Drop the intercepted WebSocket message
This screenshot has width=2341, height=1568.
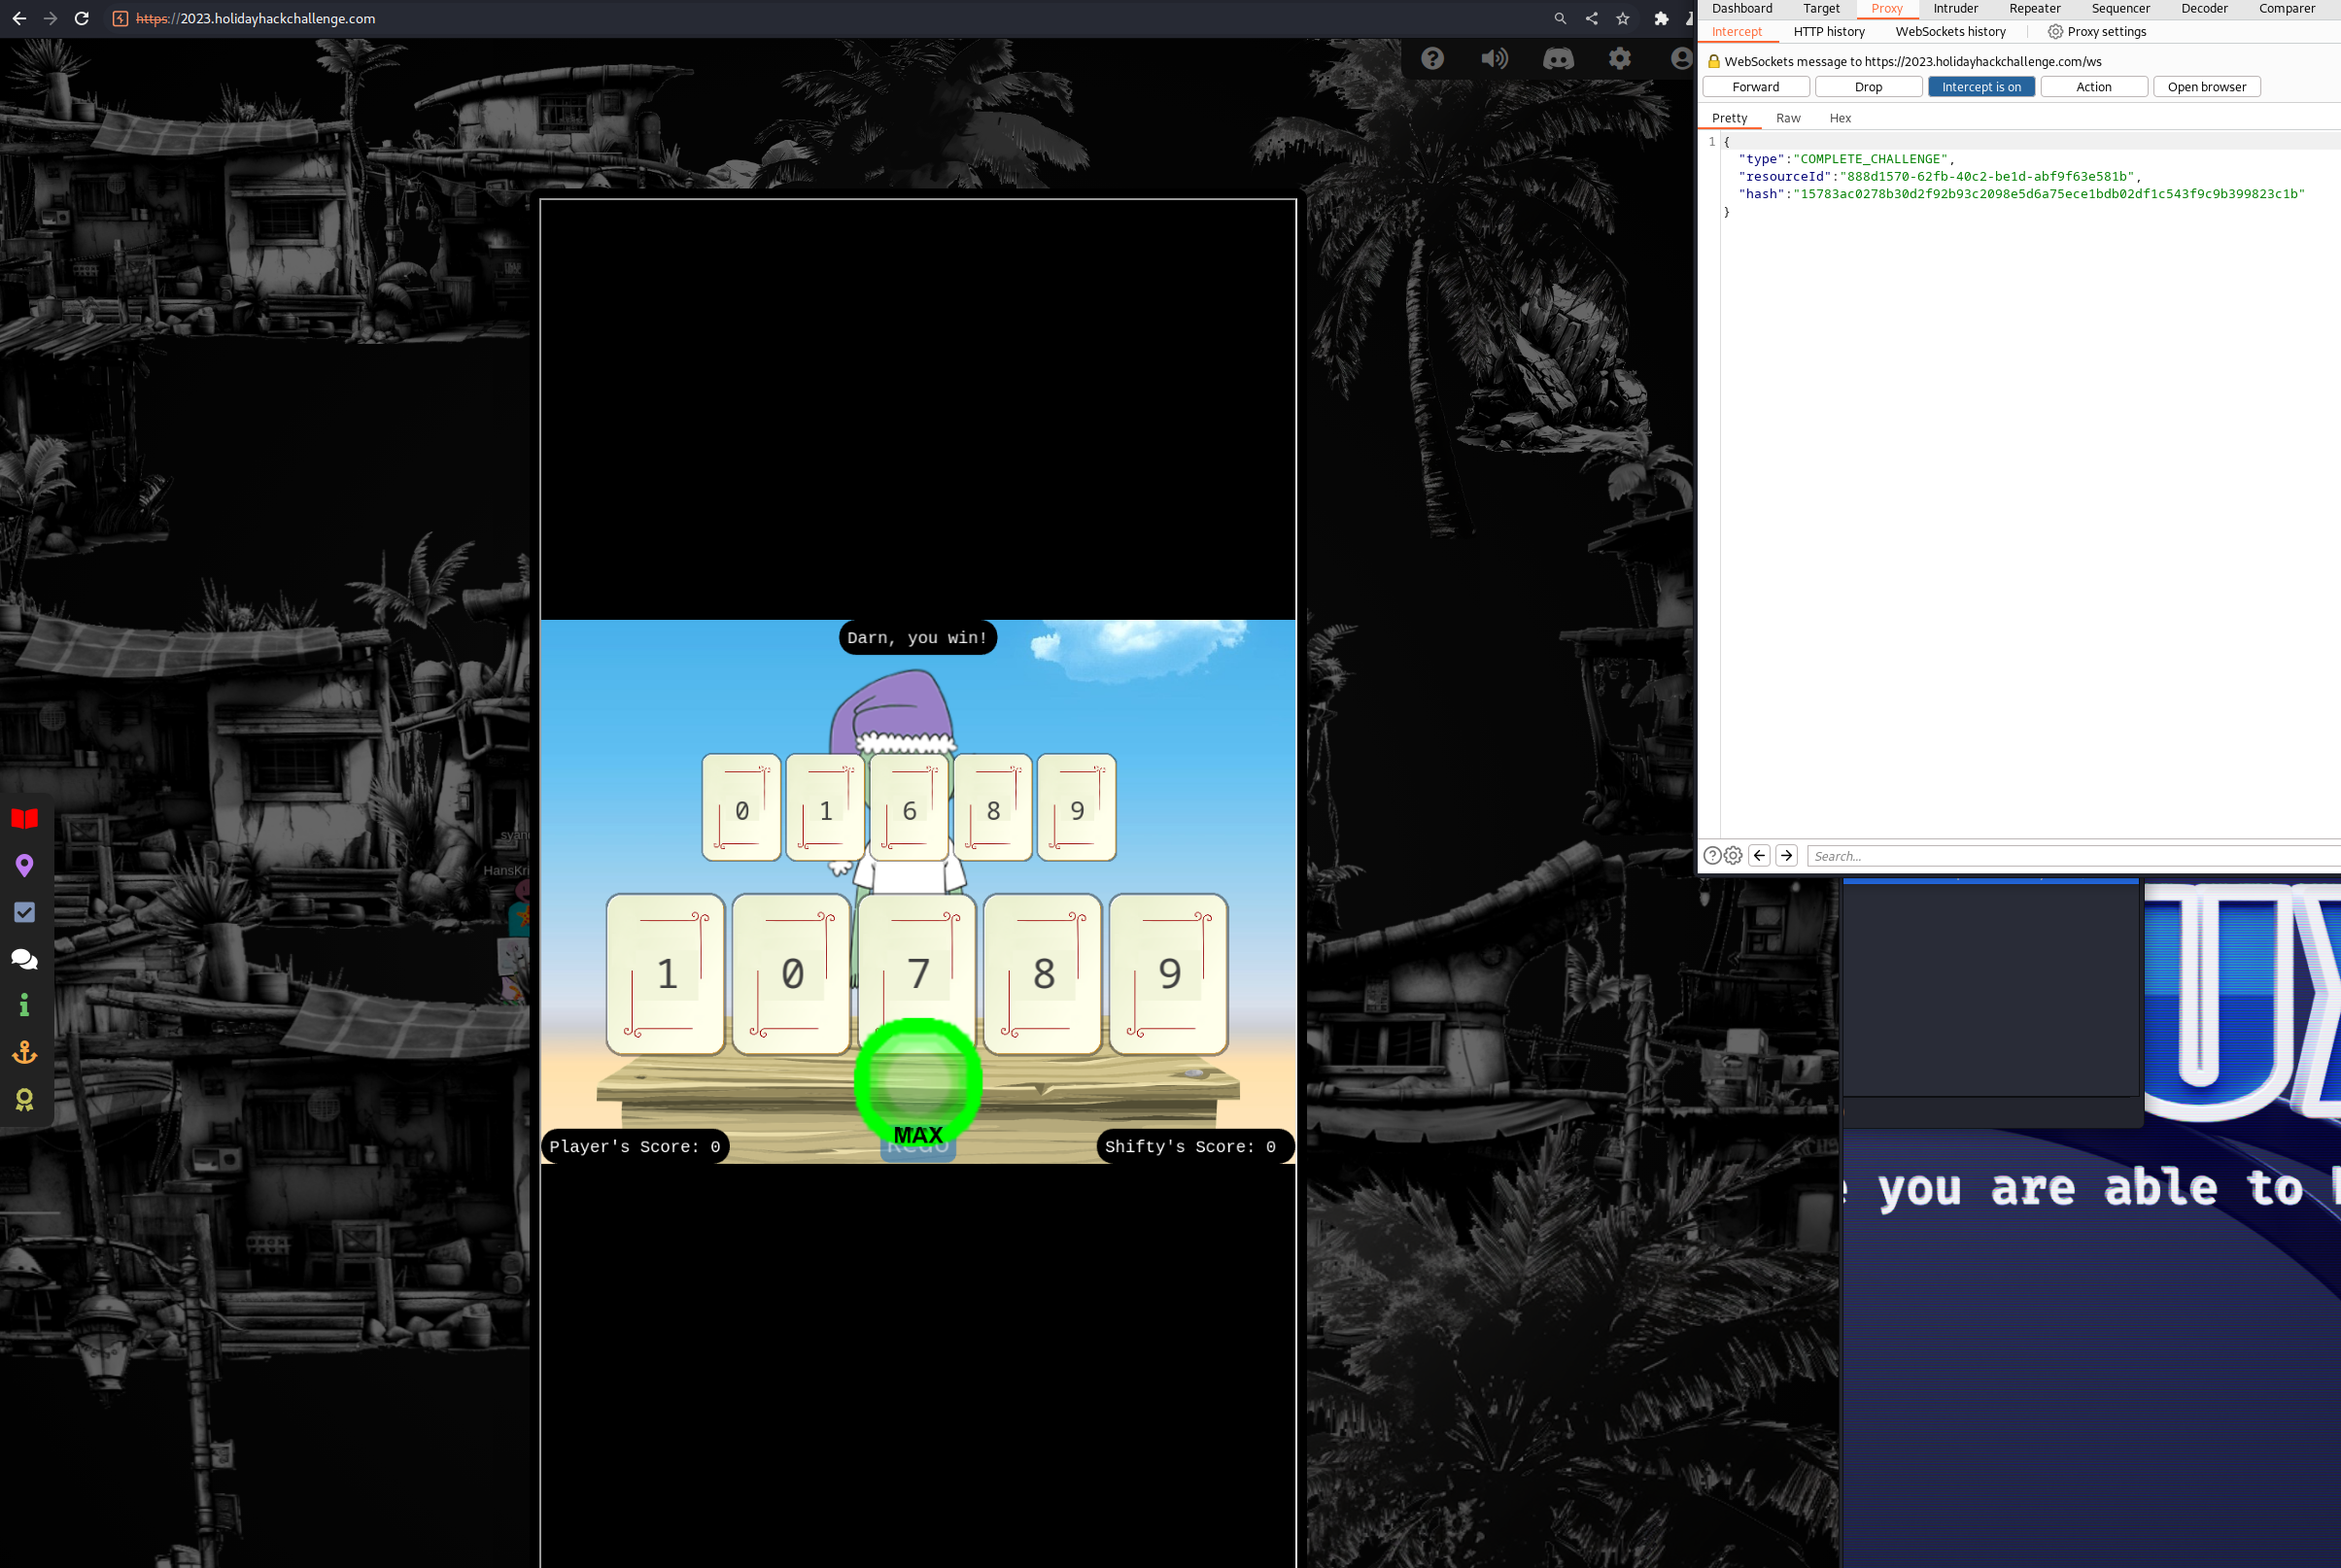point(1867,87)
